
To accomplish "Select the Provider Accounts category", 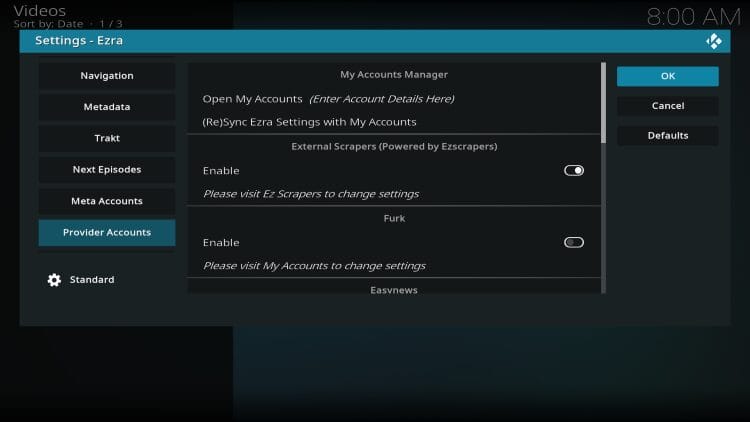I will click(x=107, y=233).
